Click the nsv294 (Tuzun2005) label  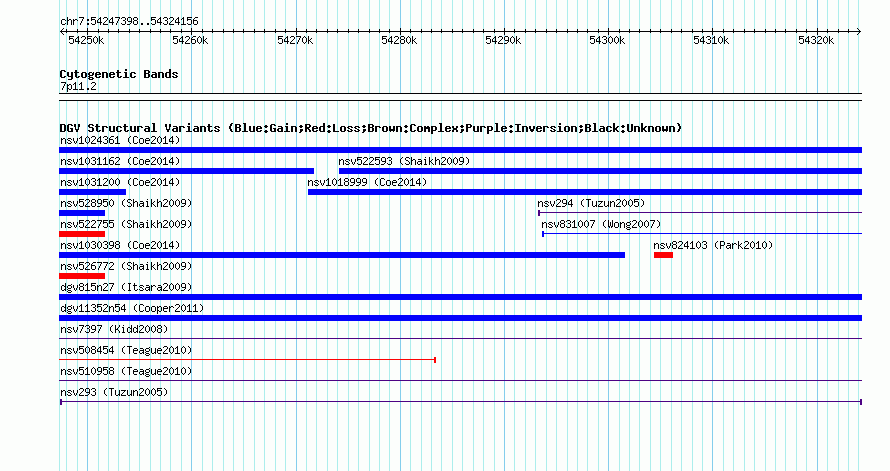(x=591, y=203)
